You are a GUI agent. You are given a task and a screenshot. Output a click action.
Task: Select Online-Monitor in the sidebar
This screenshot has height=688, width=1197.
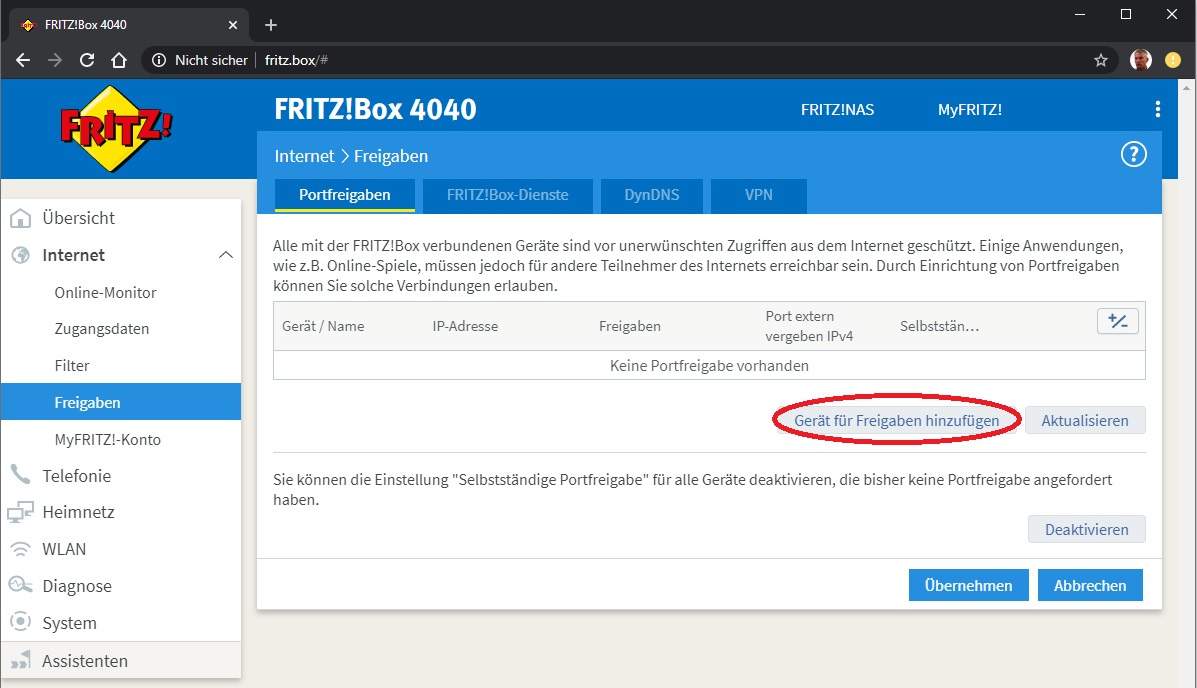(x=105, y=293)
